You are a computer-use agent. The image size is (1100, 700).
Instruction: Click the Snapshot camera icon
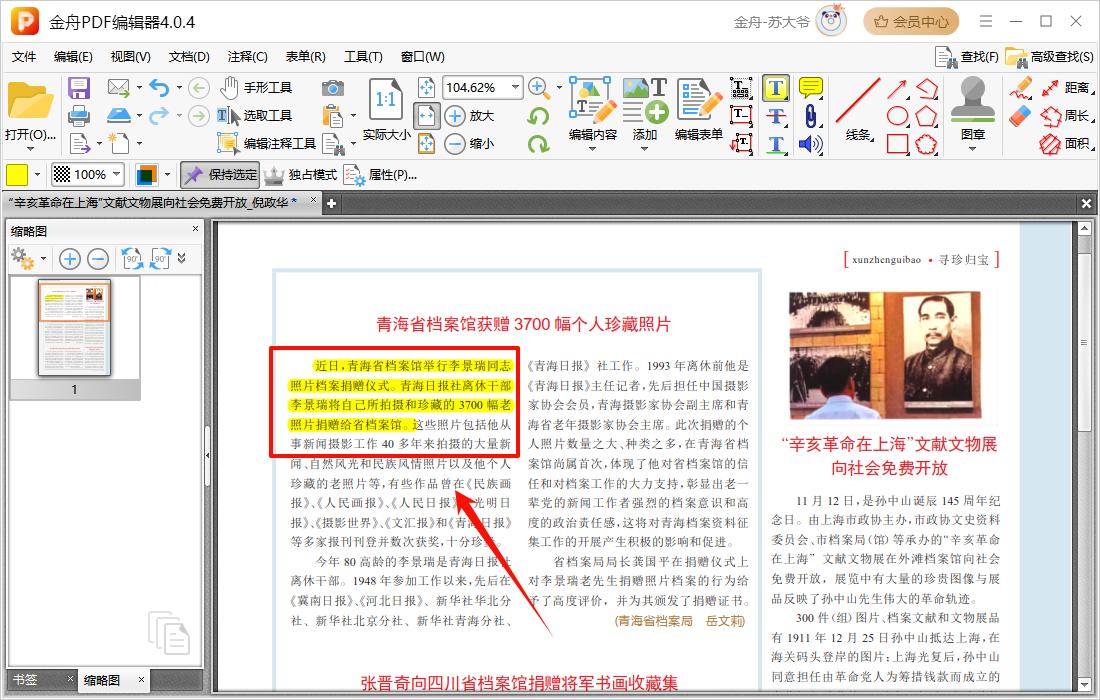333,88
